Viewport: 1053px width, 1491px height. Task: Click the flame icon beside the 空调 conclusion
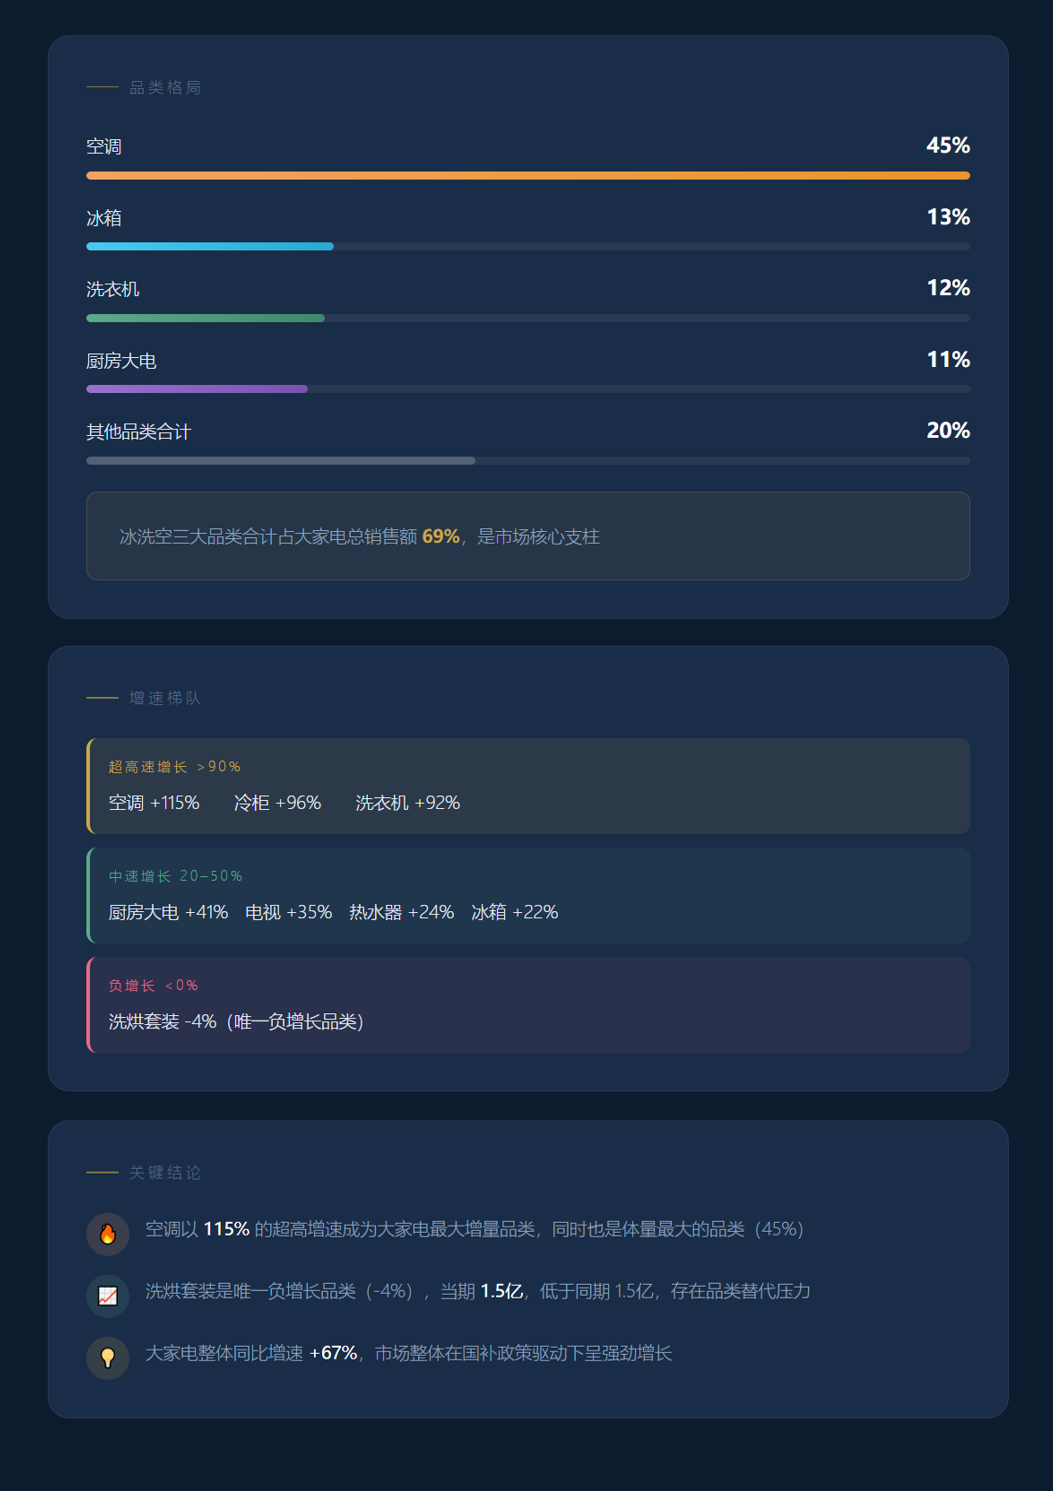(x=108, y=1234)
